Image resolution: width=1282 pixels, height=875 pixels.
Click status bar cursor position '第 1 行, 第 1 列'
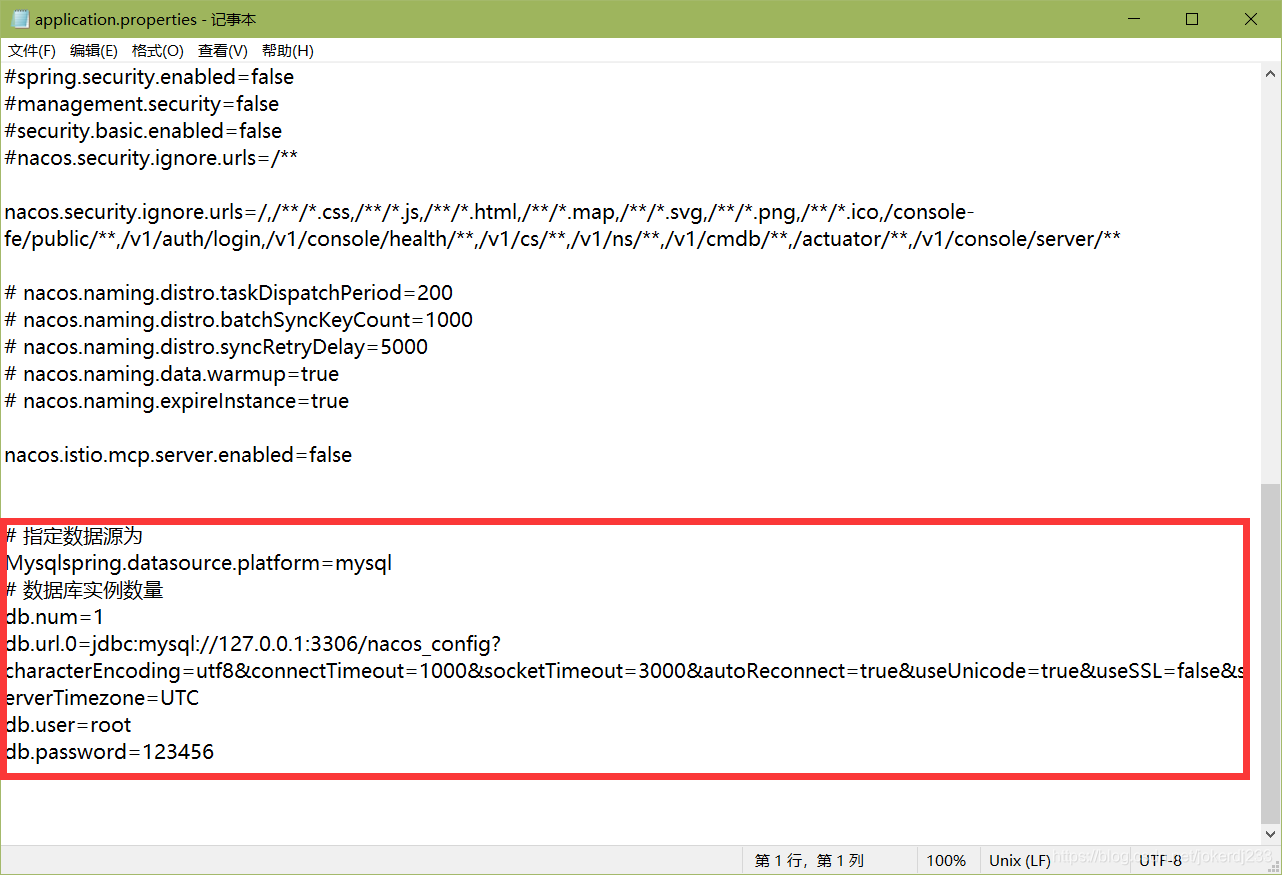(x=809, y=860)
